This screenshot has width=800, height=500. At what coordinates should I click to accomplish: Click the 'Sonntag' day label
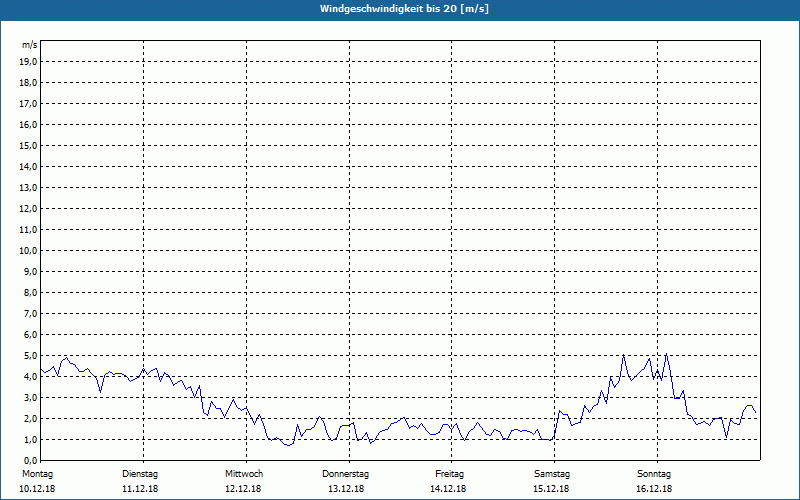point(654,474)
